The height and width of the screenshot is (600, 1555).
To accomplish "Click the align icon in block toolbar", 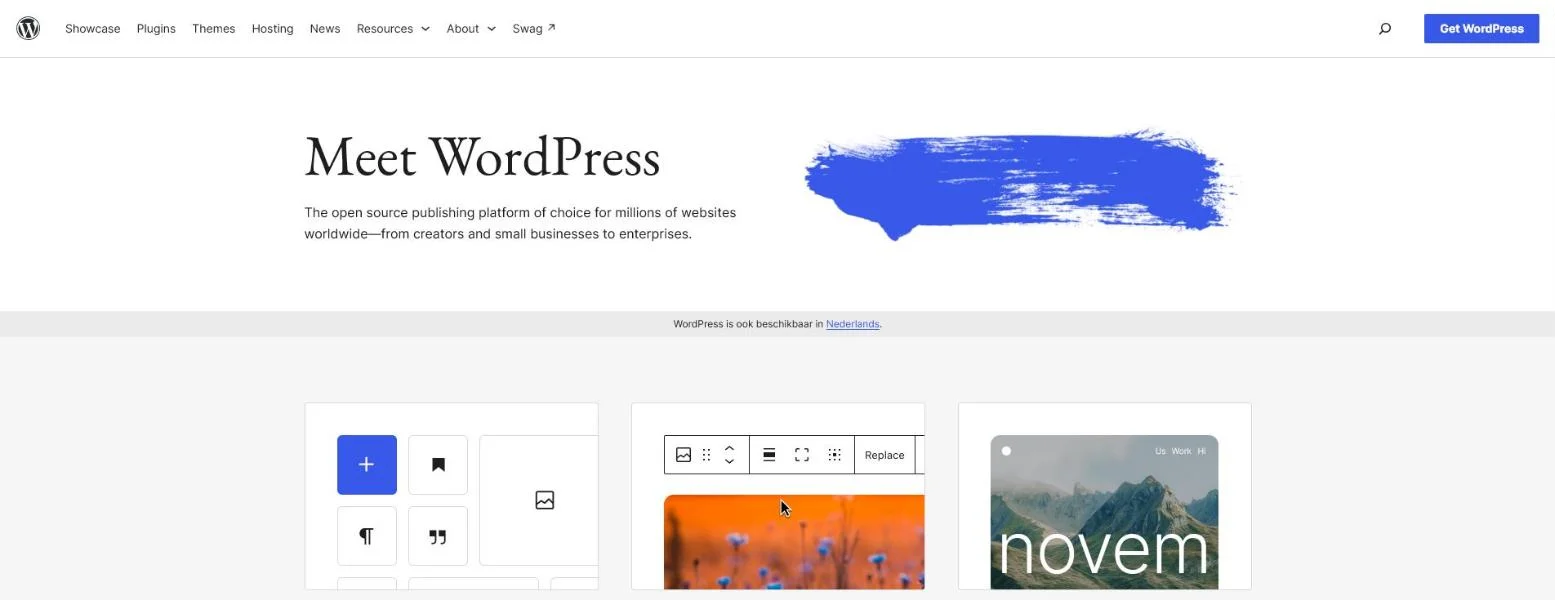I will [x=769, y=455].
